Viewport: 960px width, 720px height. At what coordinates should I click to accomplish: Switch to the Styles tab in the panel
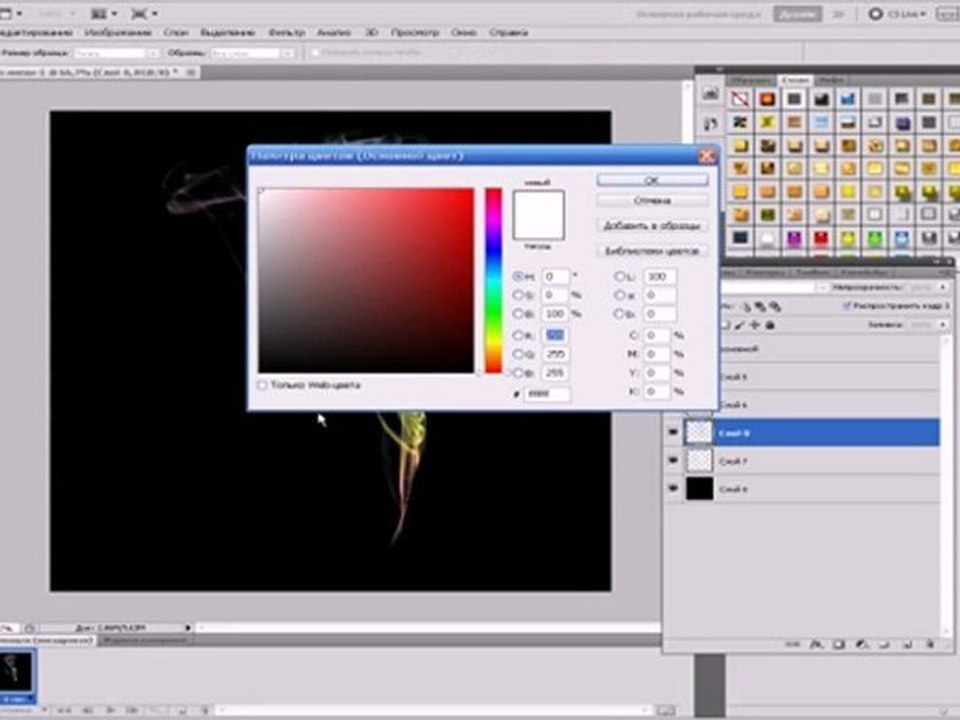point(795,80)
